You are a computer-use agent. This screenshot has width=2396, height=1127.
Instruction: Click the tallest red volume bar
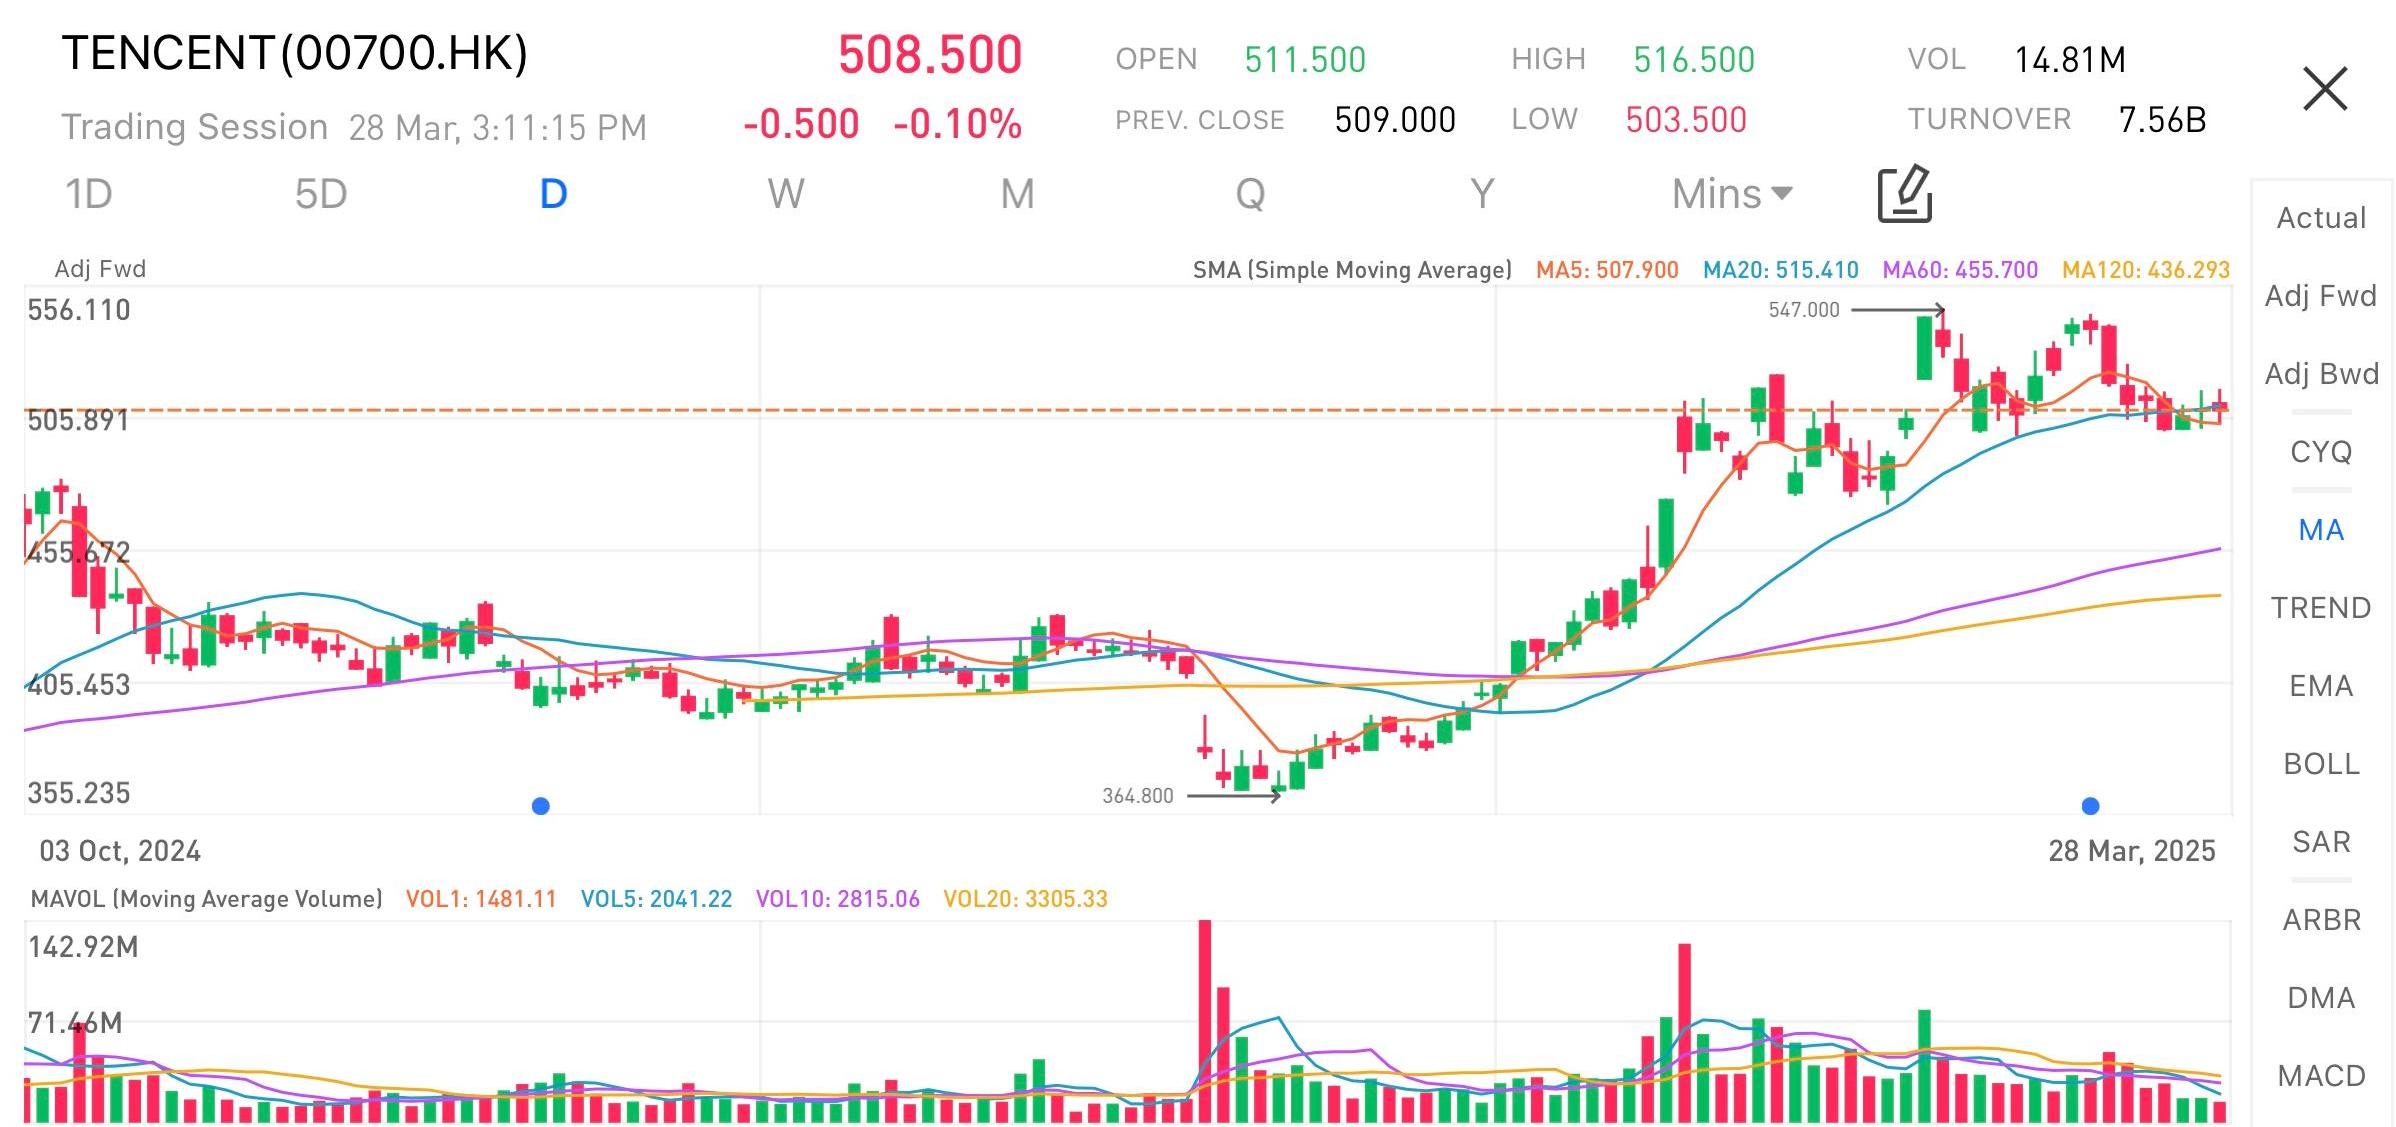1205,1021
